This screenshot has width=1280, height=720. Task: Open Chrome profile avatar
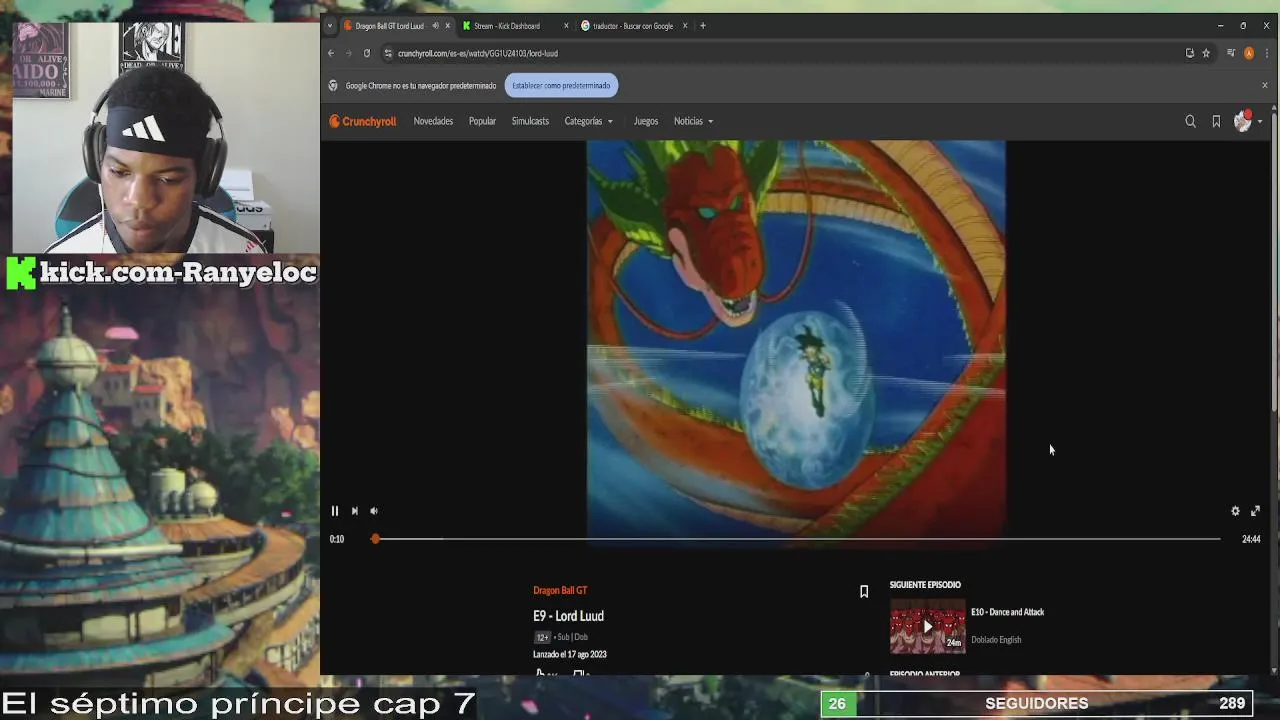click(x=1249, y=53)
